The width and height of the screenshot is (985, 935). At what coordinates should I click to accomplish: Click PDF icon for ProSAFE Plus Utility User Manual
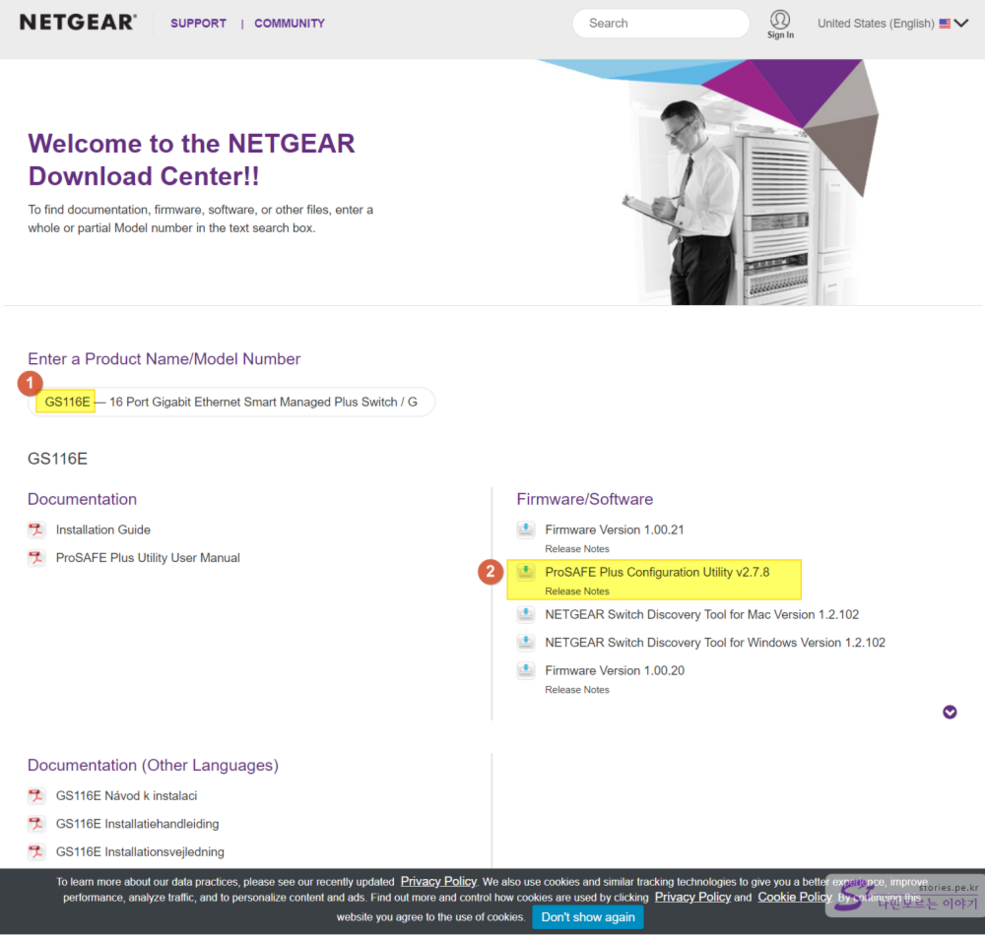tap(37, 558)
